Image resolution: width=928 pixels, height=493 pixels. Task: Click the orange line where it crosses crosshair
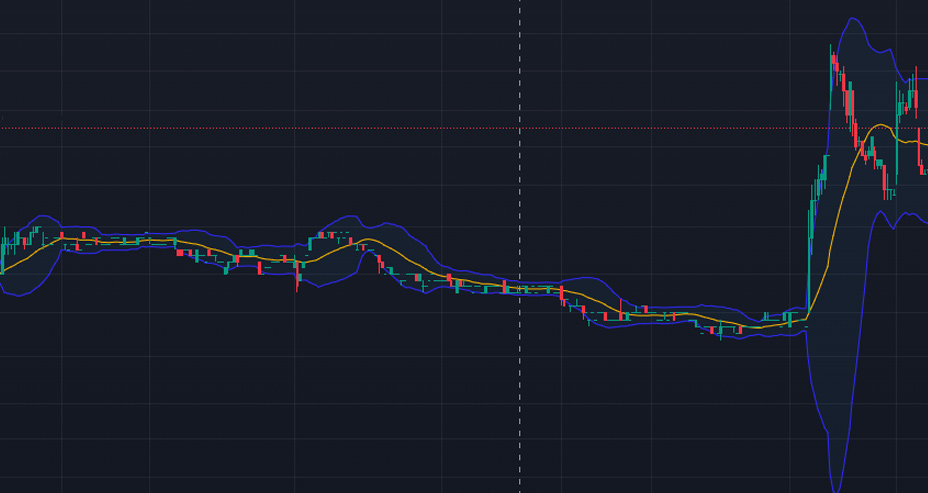519,288
